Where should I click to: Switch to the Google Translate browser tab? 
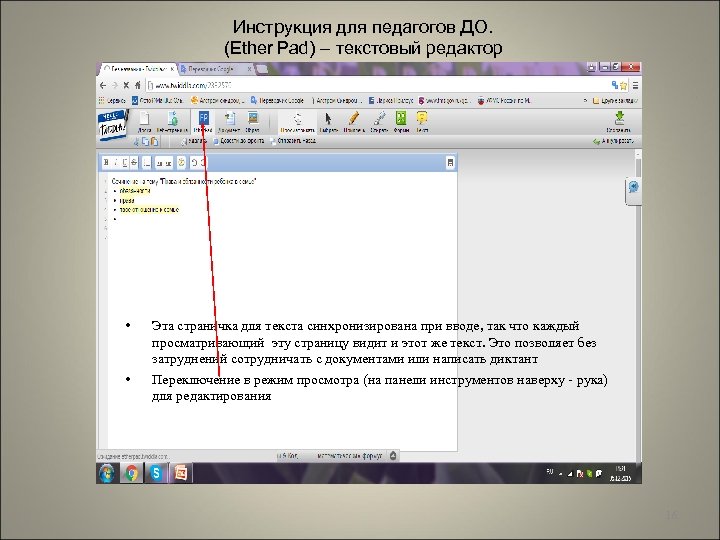216,69
